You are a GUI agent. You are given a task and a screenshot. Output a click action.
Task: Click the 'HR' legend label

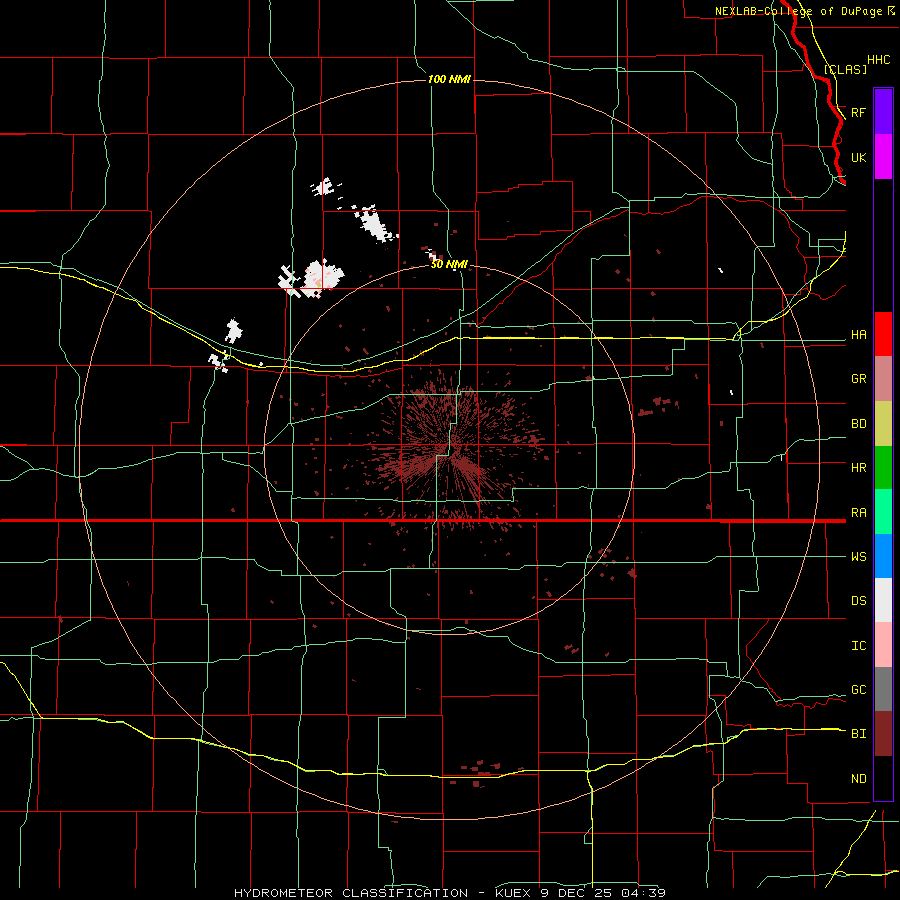tap(859, 468)
